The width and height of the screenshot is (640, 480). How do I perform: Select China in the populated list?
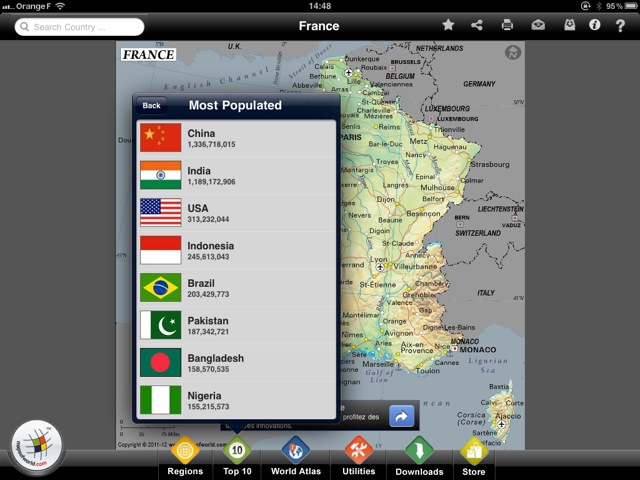tap(236, 139)
